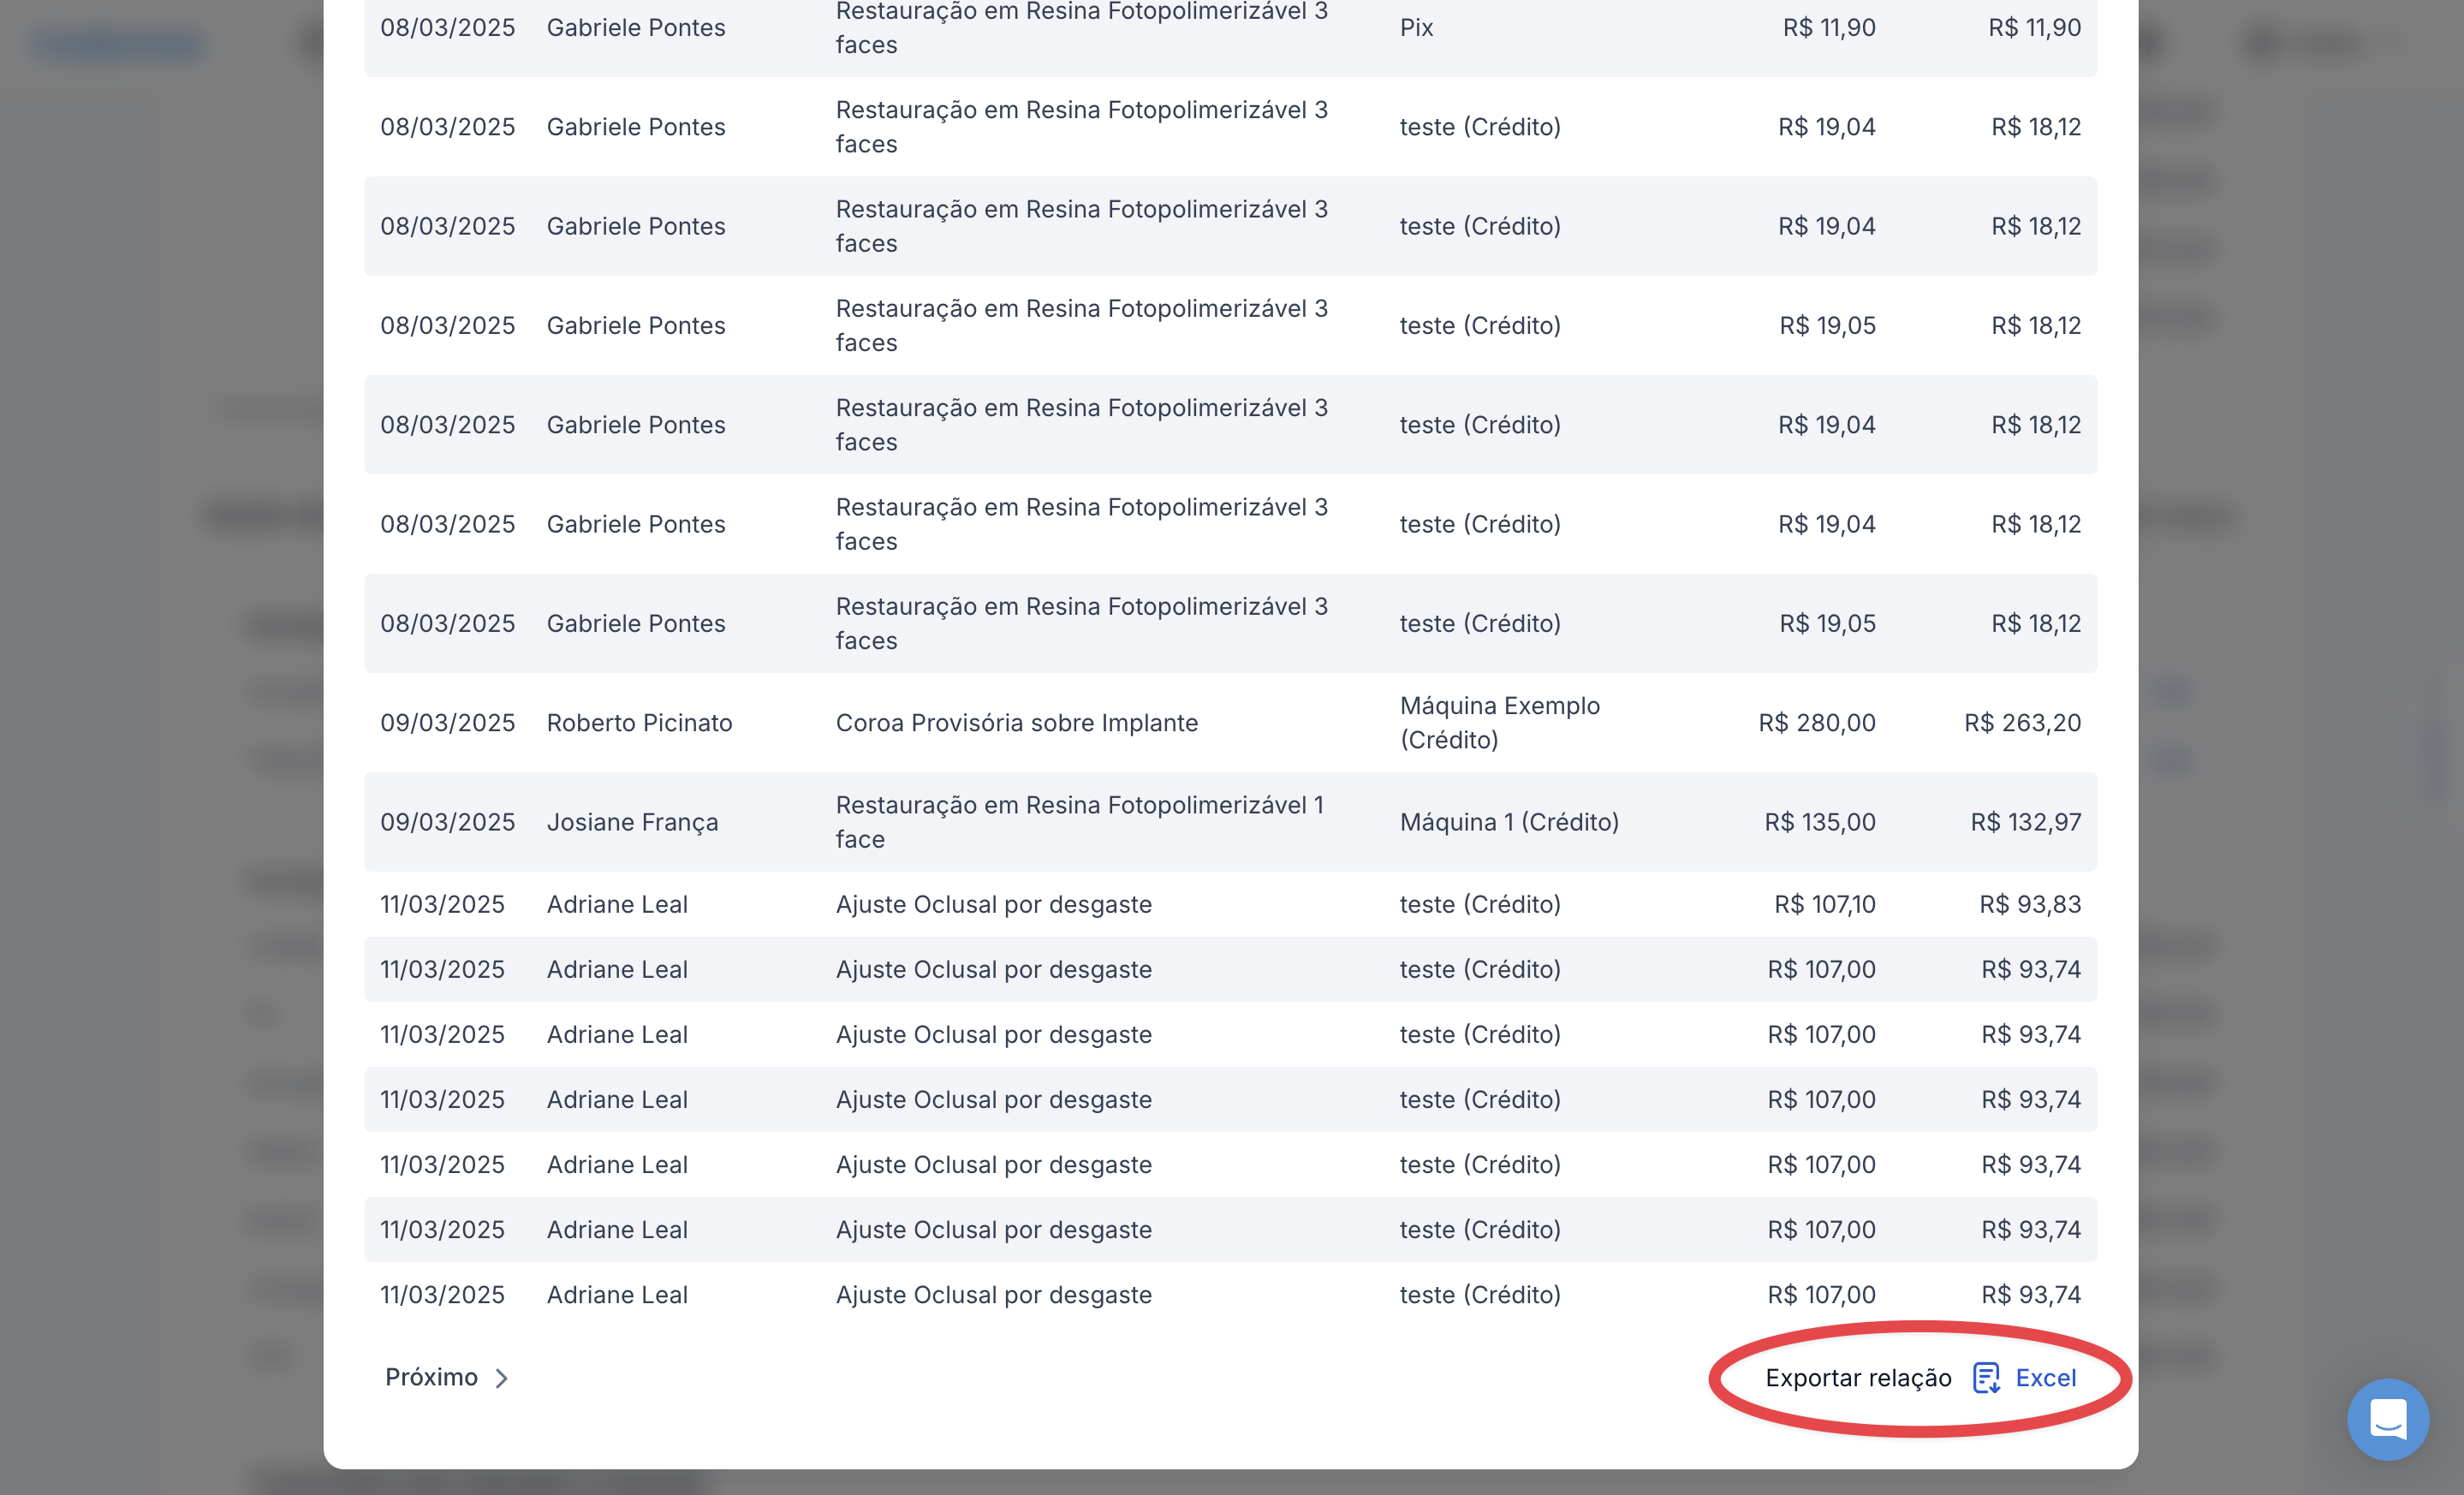Click the R$ 280,00 amount
This screenshot has height=1495, width=2464.
click(x=1816, y=722)
